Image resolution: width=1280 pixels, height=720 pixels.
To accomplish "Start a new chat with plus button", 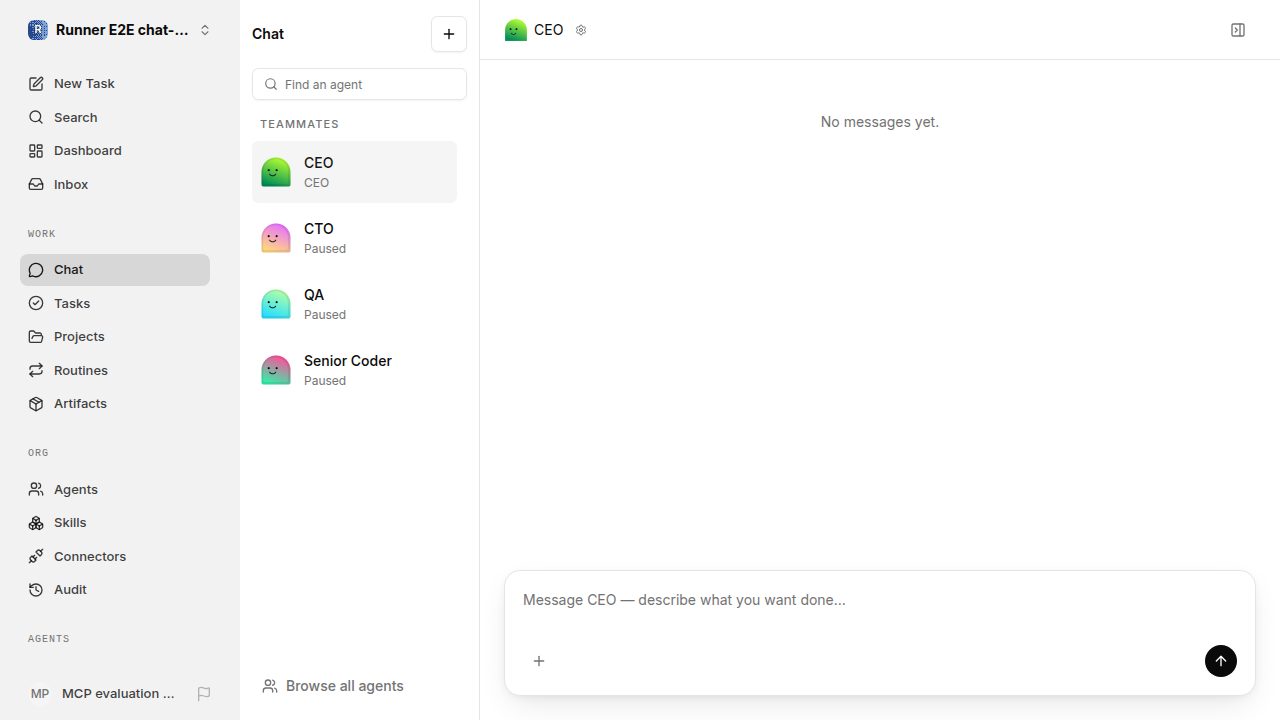I will (449, 34).
